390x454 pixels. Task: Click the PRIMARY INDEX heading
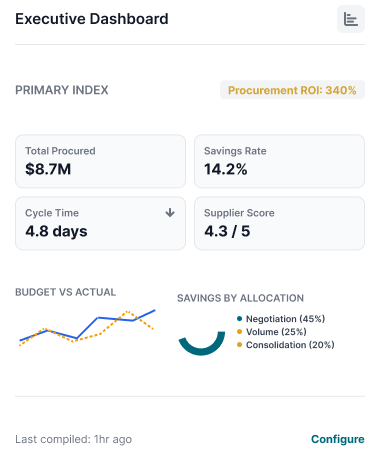[62, 90]
